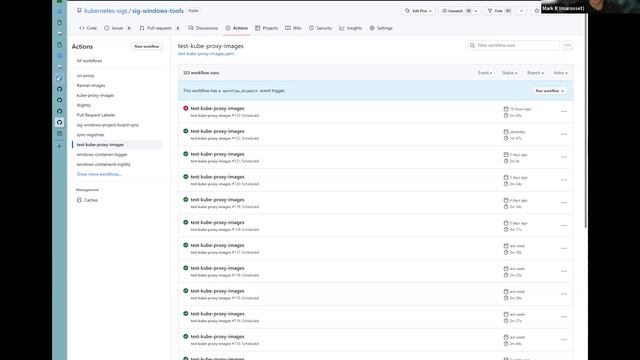Select the highlighted GitHub tab in browser sidebar
Image resolution: width=640 pixels, height=360 pixels.
60,122
